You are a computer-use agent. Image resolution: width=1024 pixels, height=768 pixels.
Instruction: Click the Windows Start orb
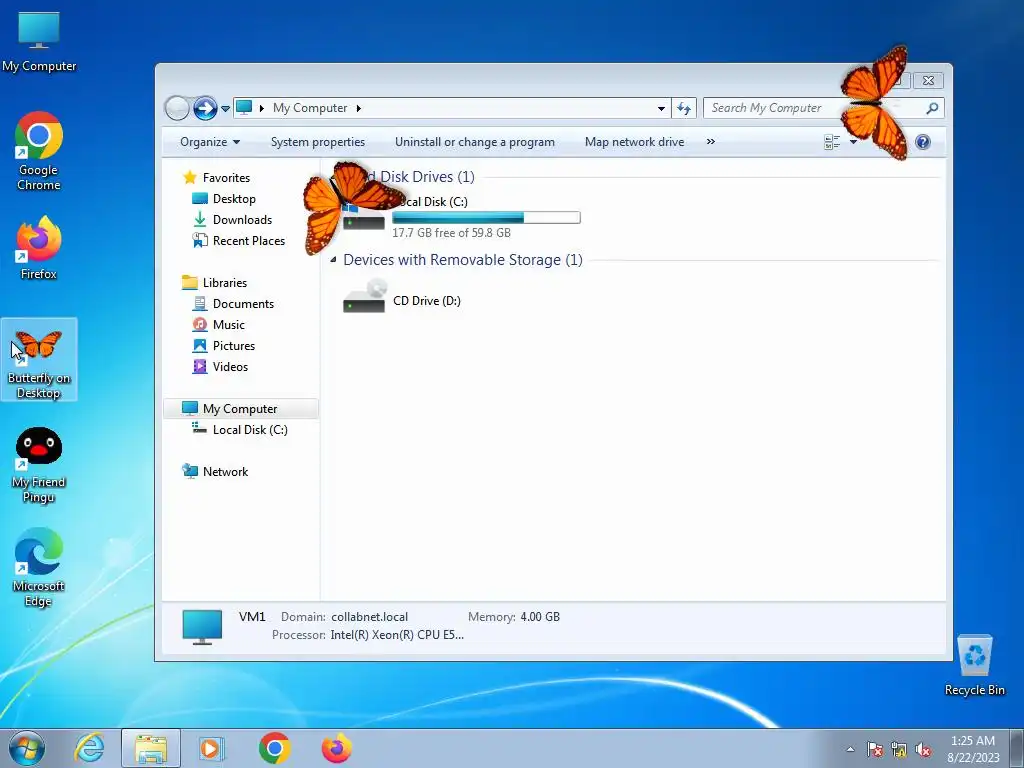click(27, 748)
